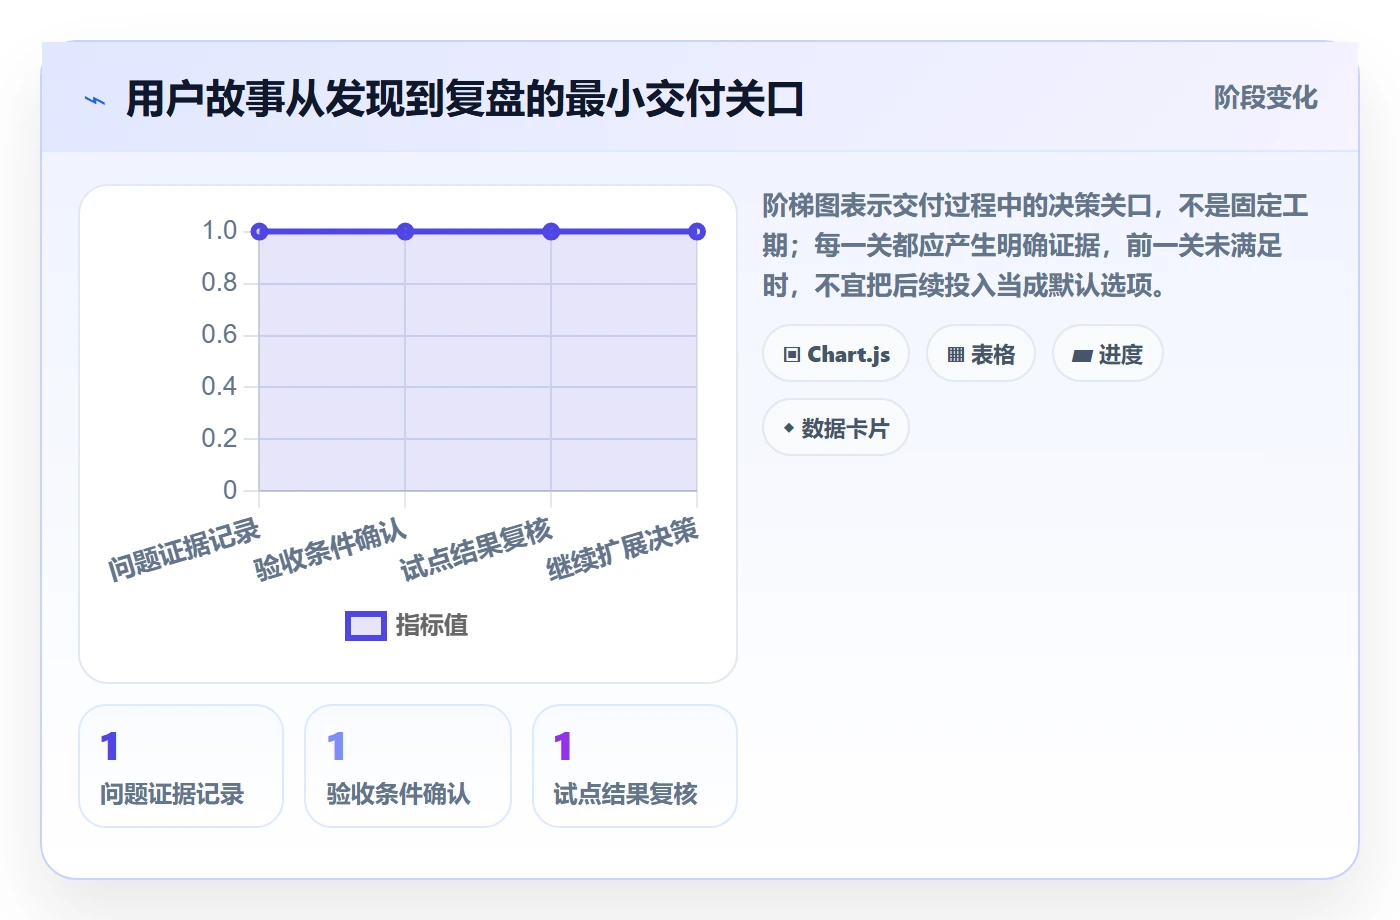Click the table grid icon in 表格 tag
1400x920 pixels.
956,355
